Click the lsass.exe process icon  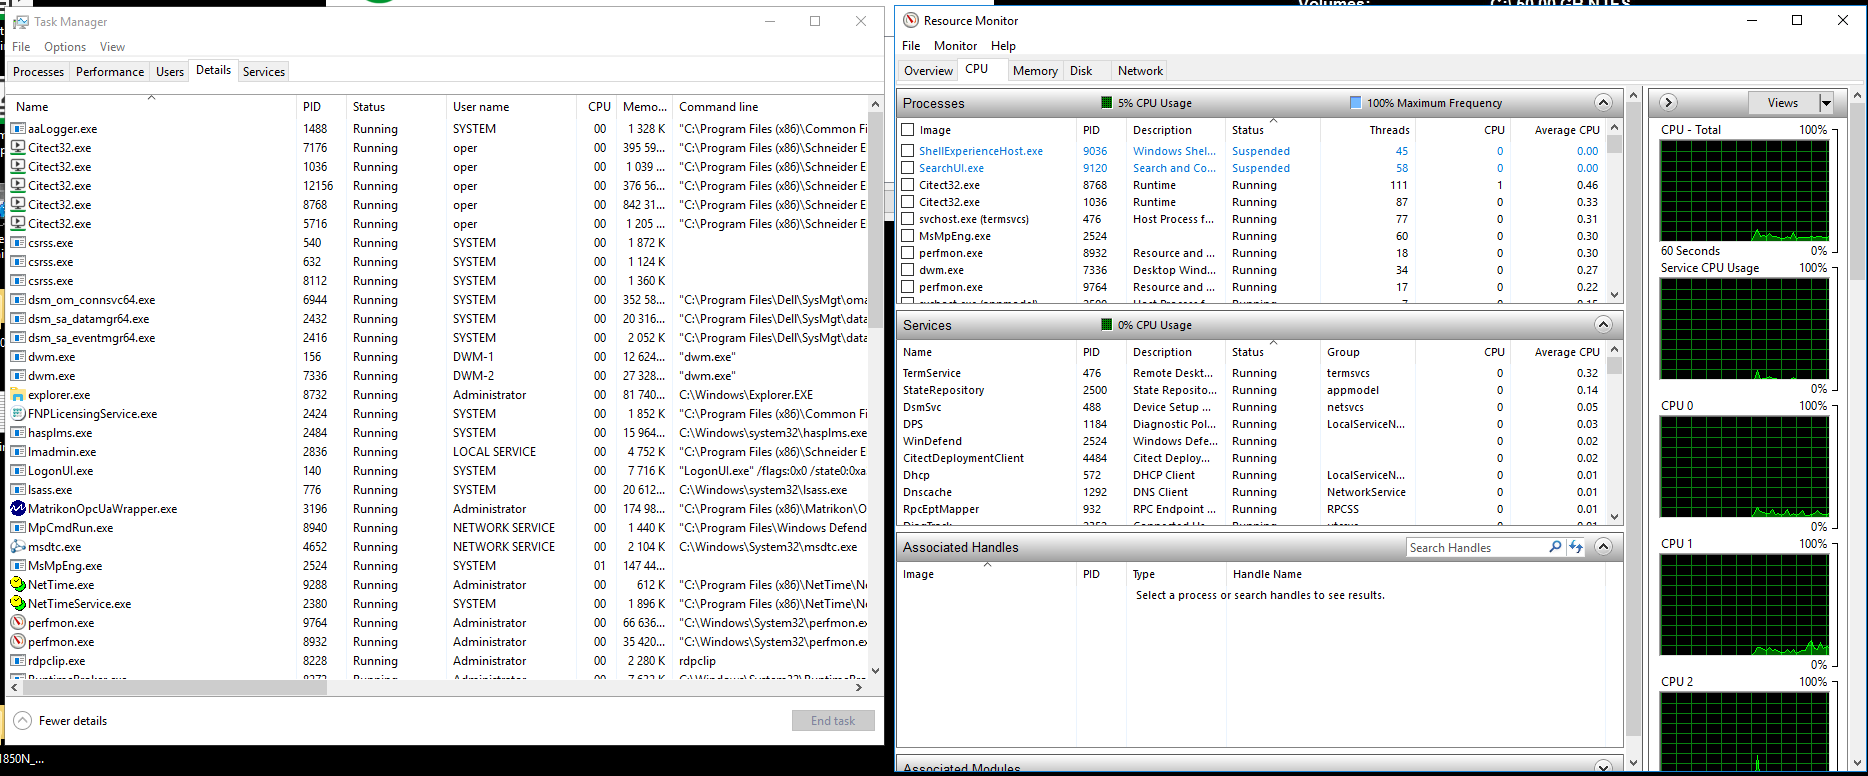[x=18, y=490]
